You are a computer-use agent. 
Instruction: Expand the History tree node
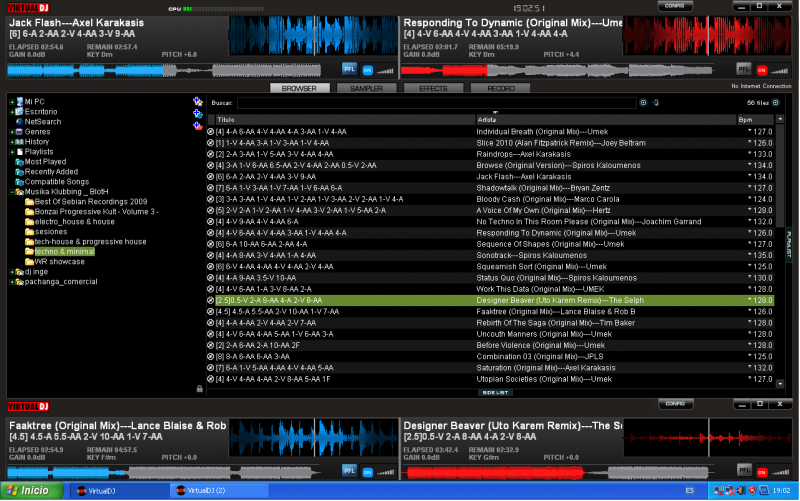point(12,142)
